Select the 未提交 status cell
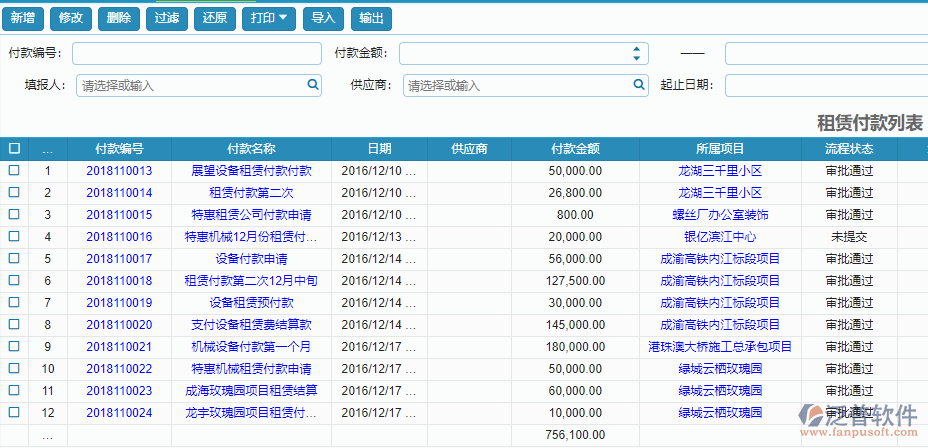The width and height of the screenshot is (928, 448). [849, 237]
